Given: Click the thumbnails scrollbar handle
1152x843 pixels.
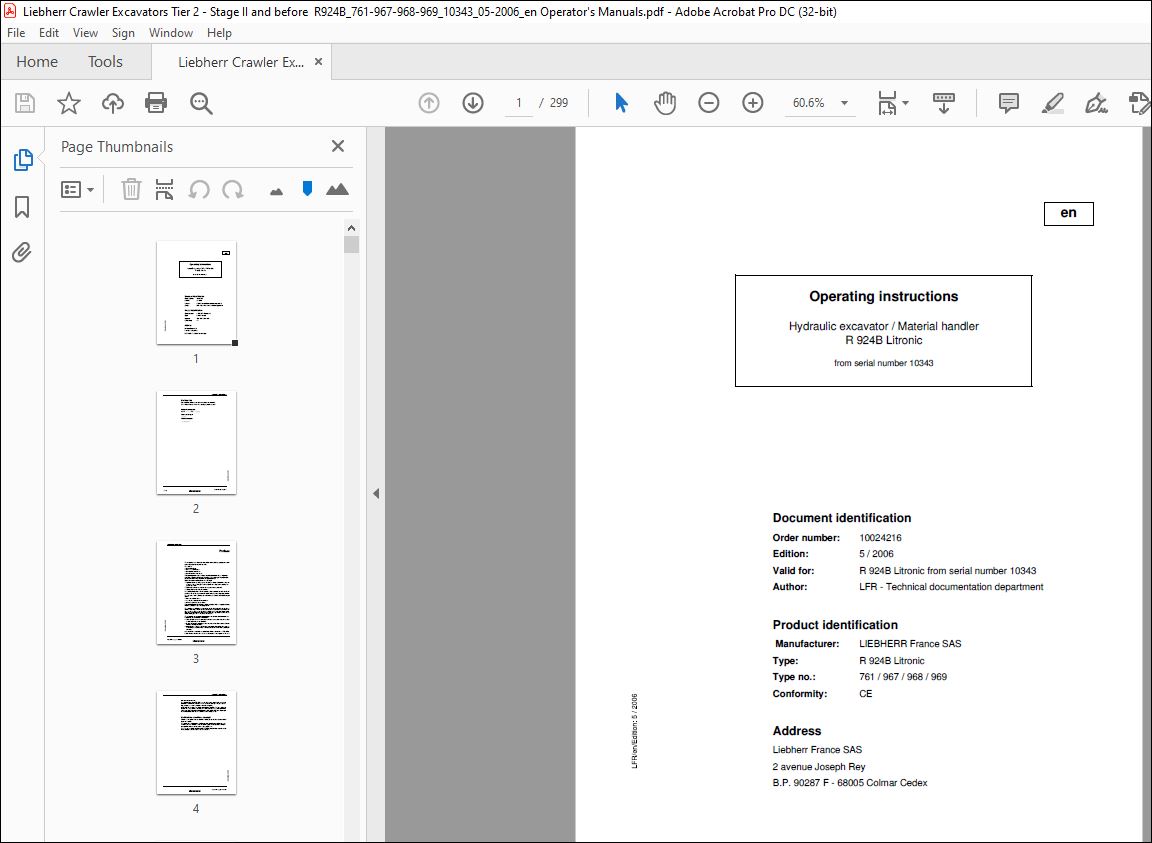Looking at the screenshot, I should [x=351, y=245].
